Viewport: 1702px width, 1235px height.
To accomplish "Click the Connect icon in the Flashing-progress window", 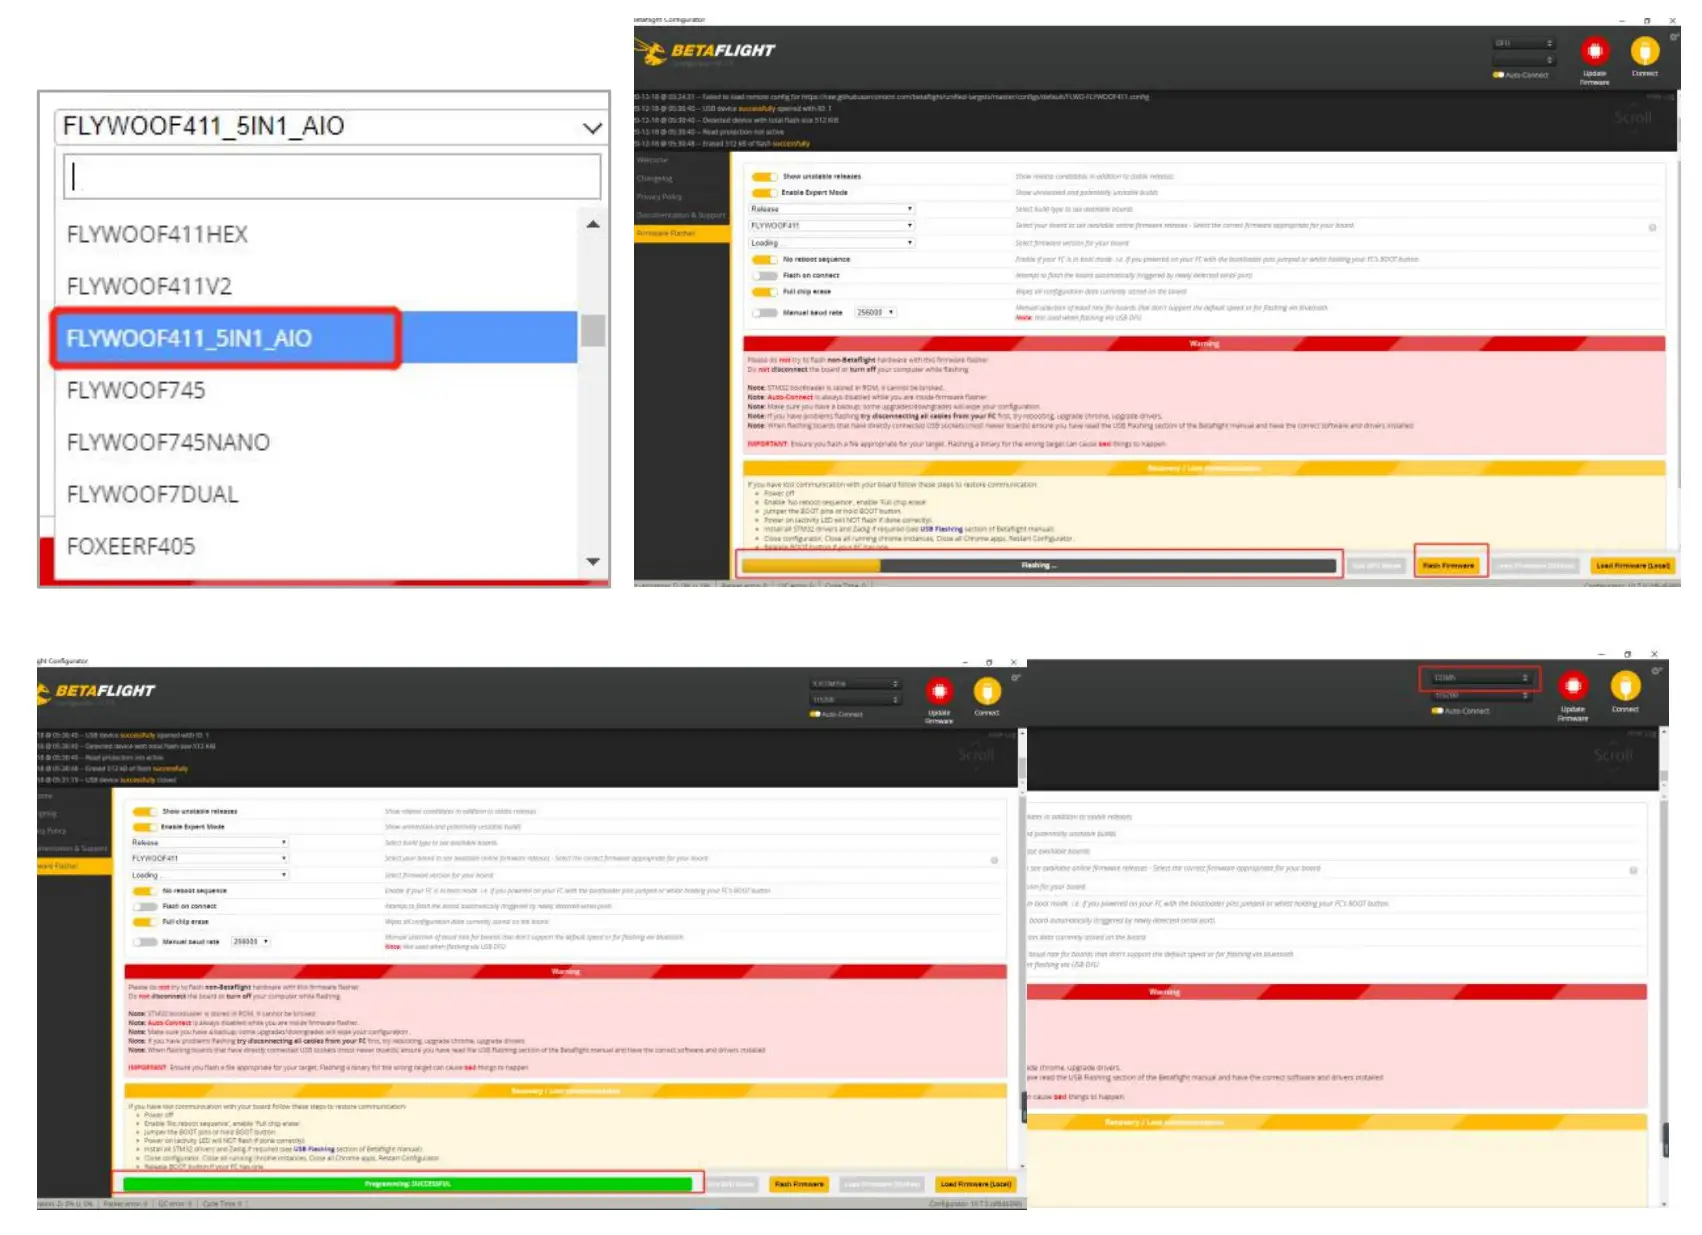I will click(x=1645, y=51).
